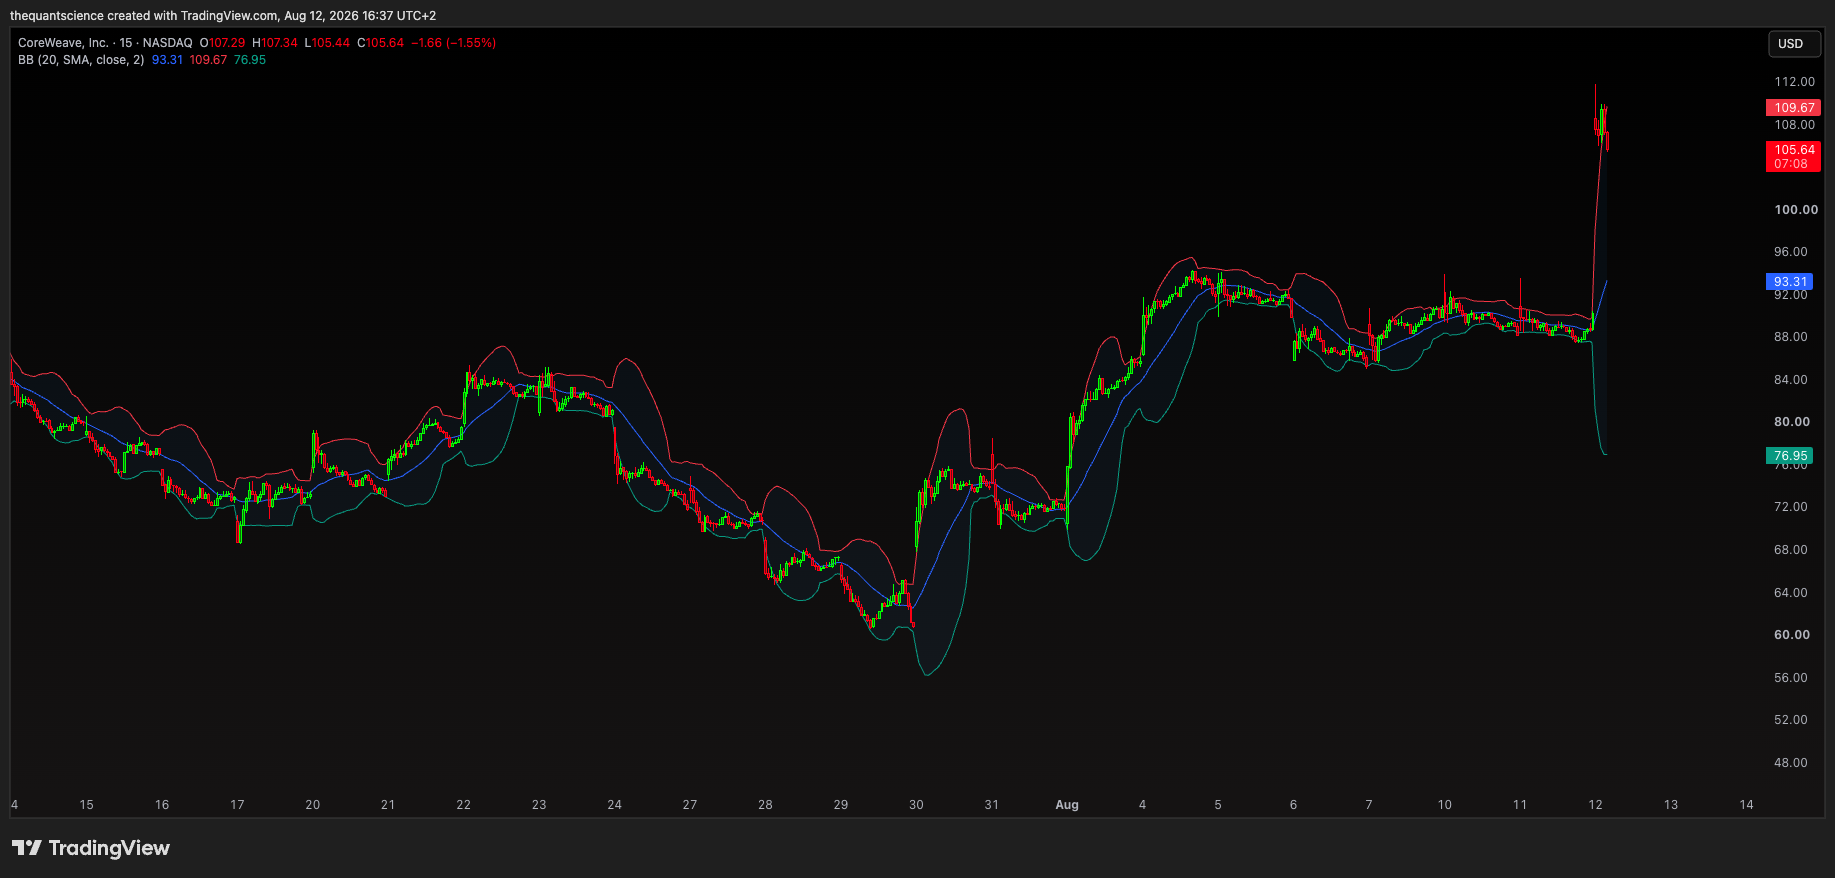Select the CoreWeave, Inc. symbol title

tap(63, 43)
